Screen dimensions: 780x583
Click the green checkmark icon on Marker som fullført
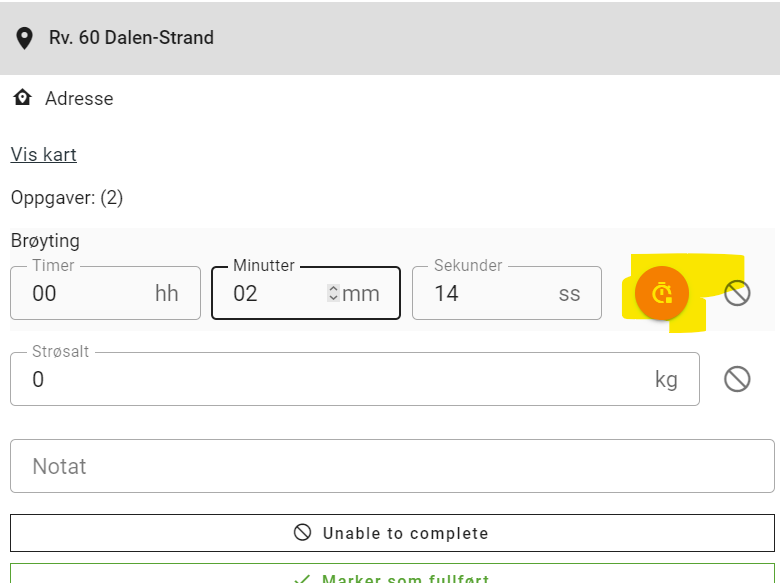(301, 579)
